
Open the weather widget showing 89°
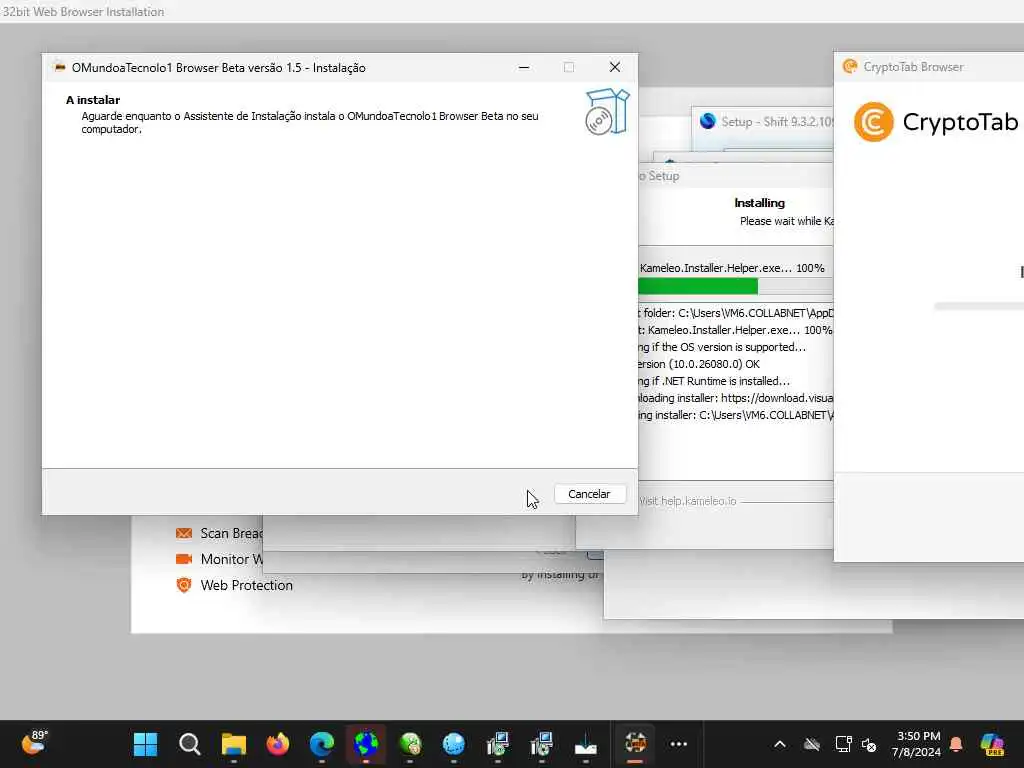click(x=35, y=743)
